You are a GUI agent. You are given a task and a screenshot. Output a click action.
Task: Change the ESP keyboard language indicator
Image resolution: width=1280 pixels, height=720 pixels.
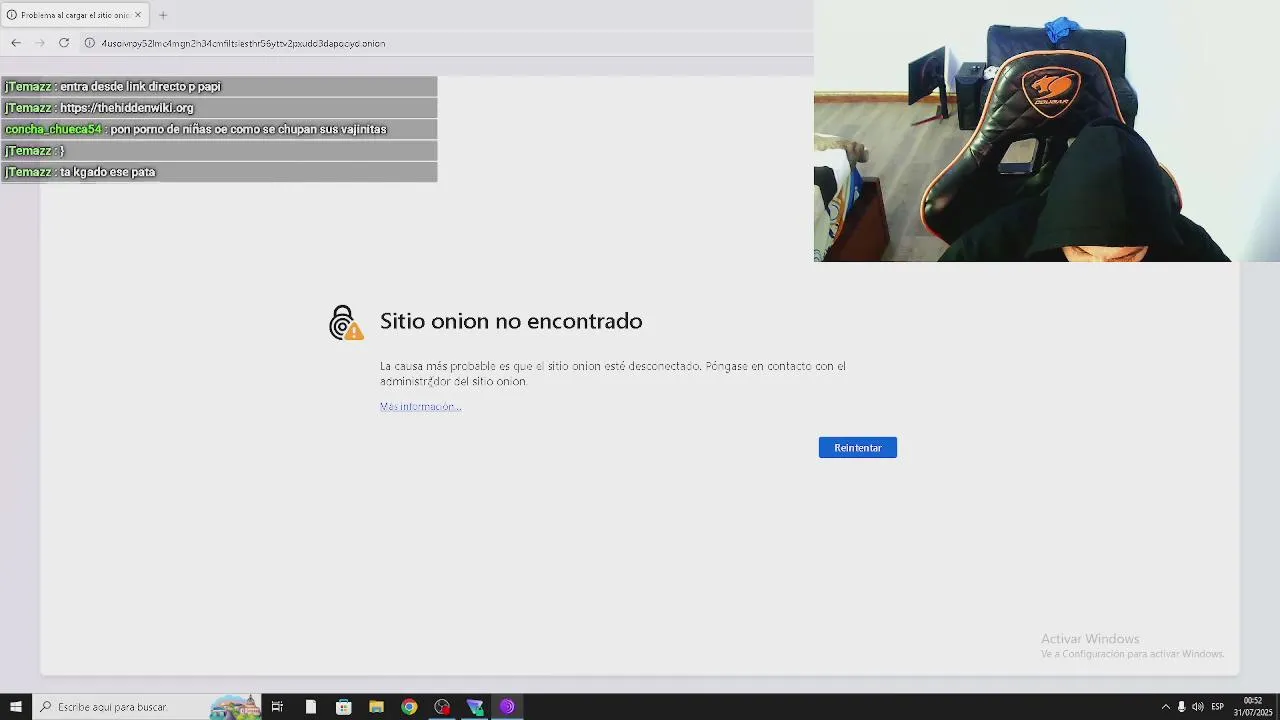(x=1218, y=707)
